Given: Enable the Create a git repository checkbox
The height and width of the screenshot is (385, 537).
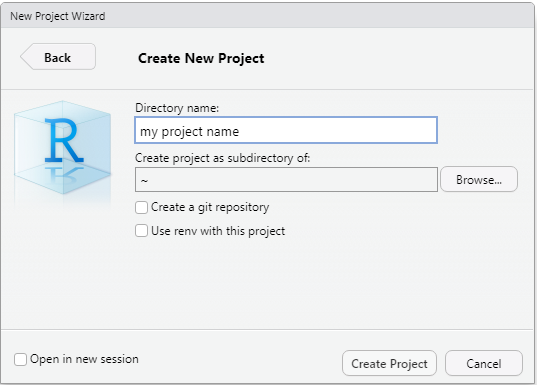Looking at the screenshot, I should (x=141, y=208).
